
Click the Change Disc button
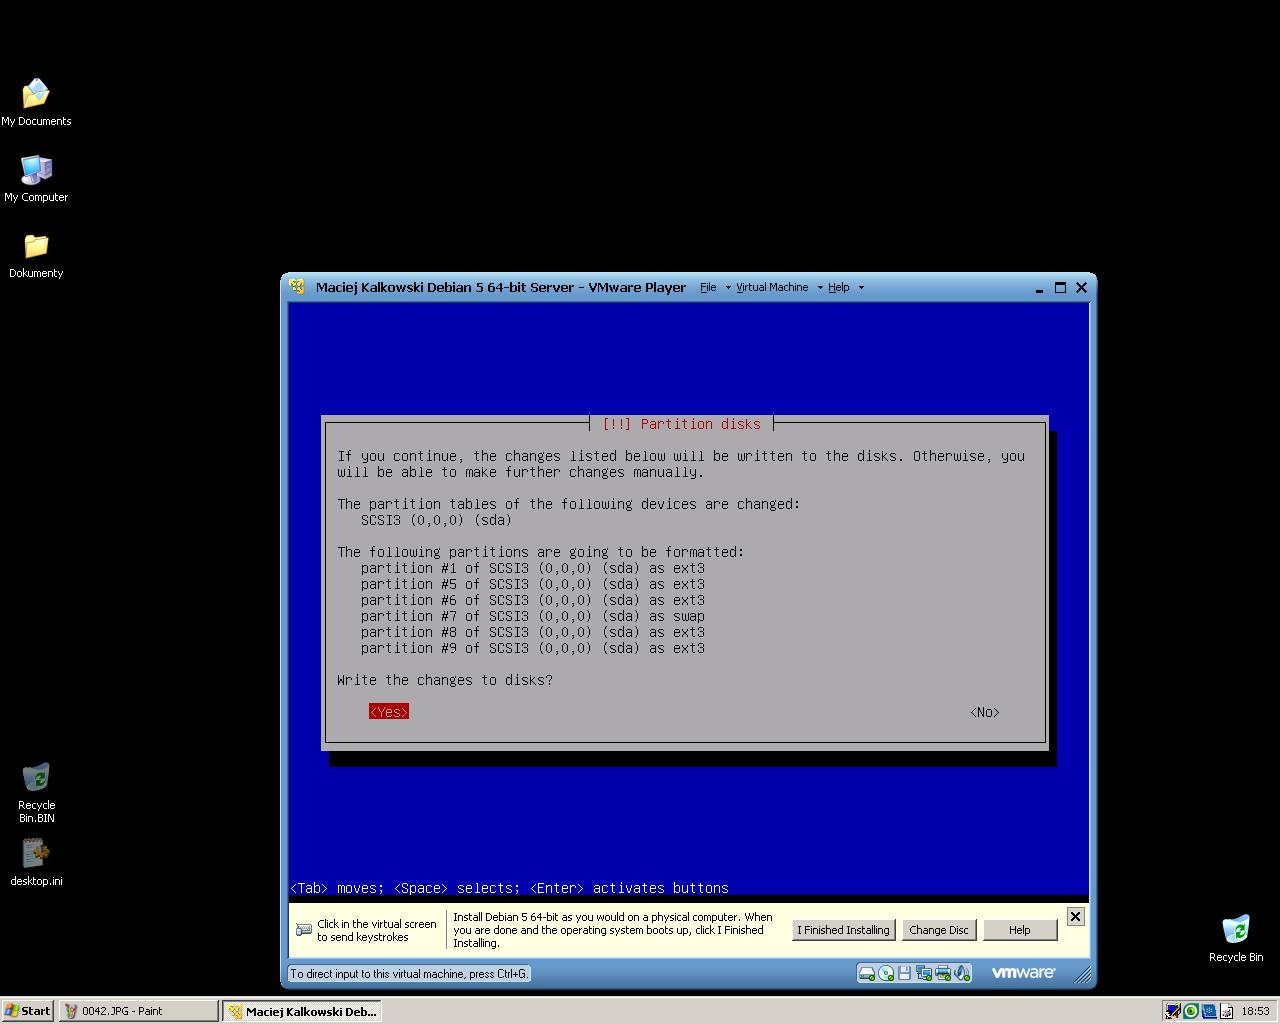(x=939, y=930)
